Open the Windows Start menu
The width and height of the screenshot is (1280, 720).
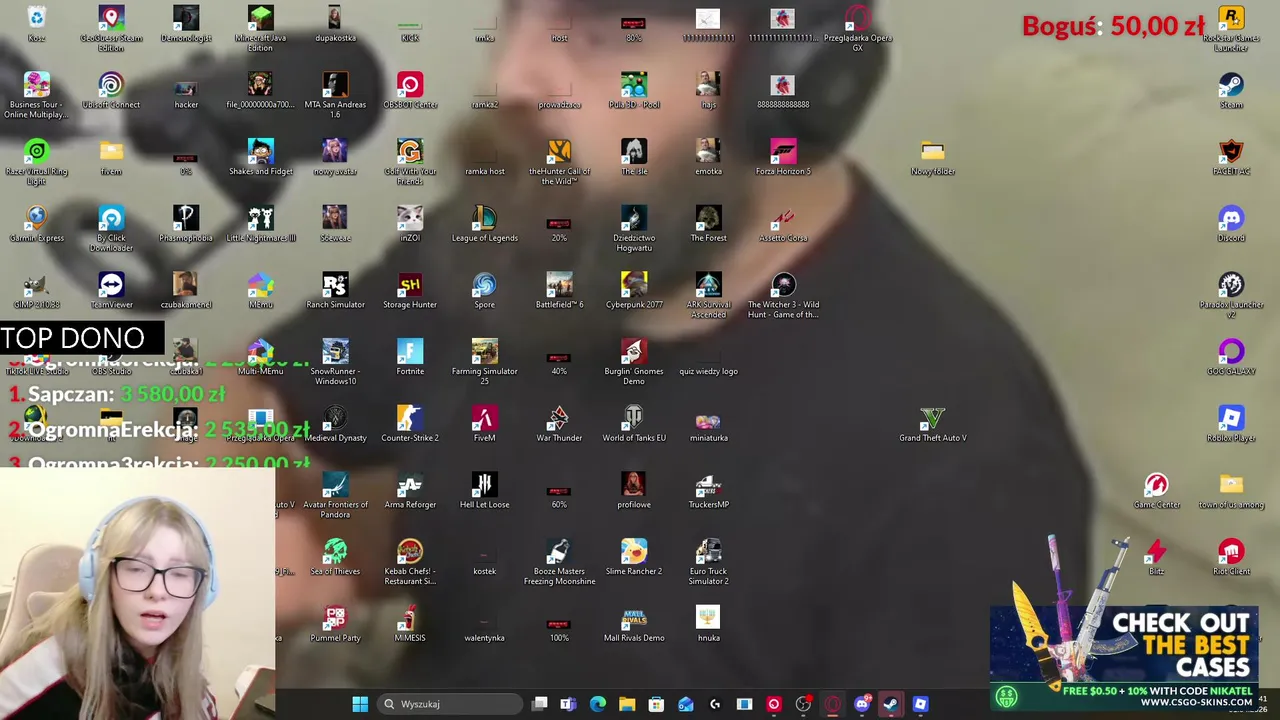(360, 704)
